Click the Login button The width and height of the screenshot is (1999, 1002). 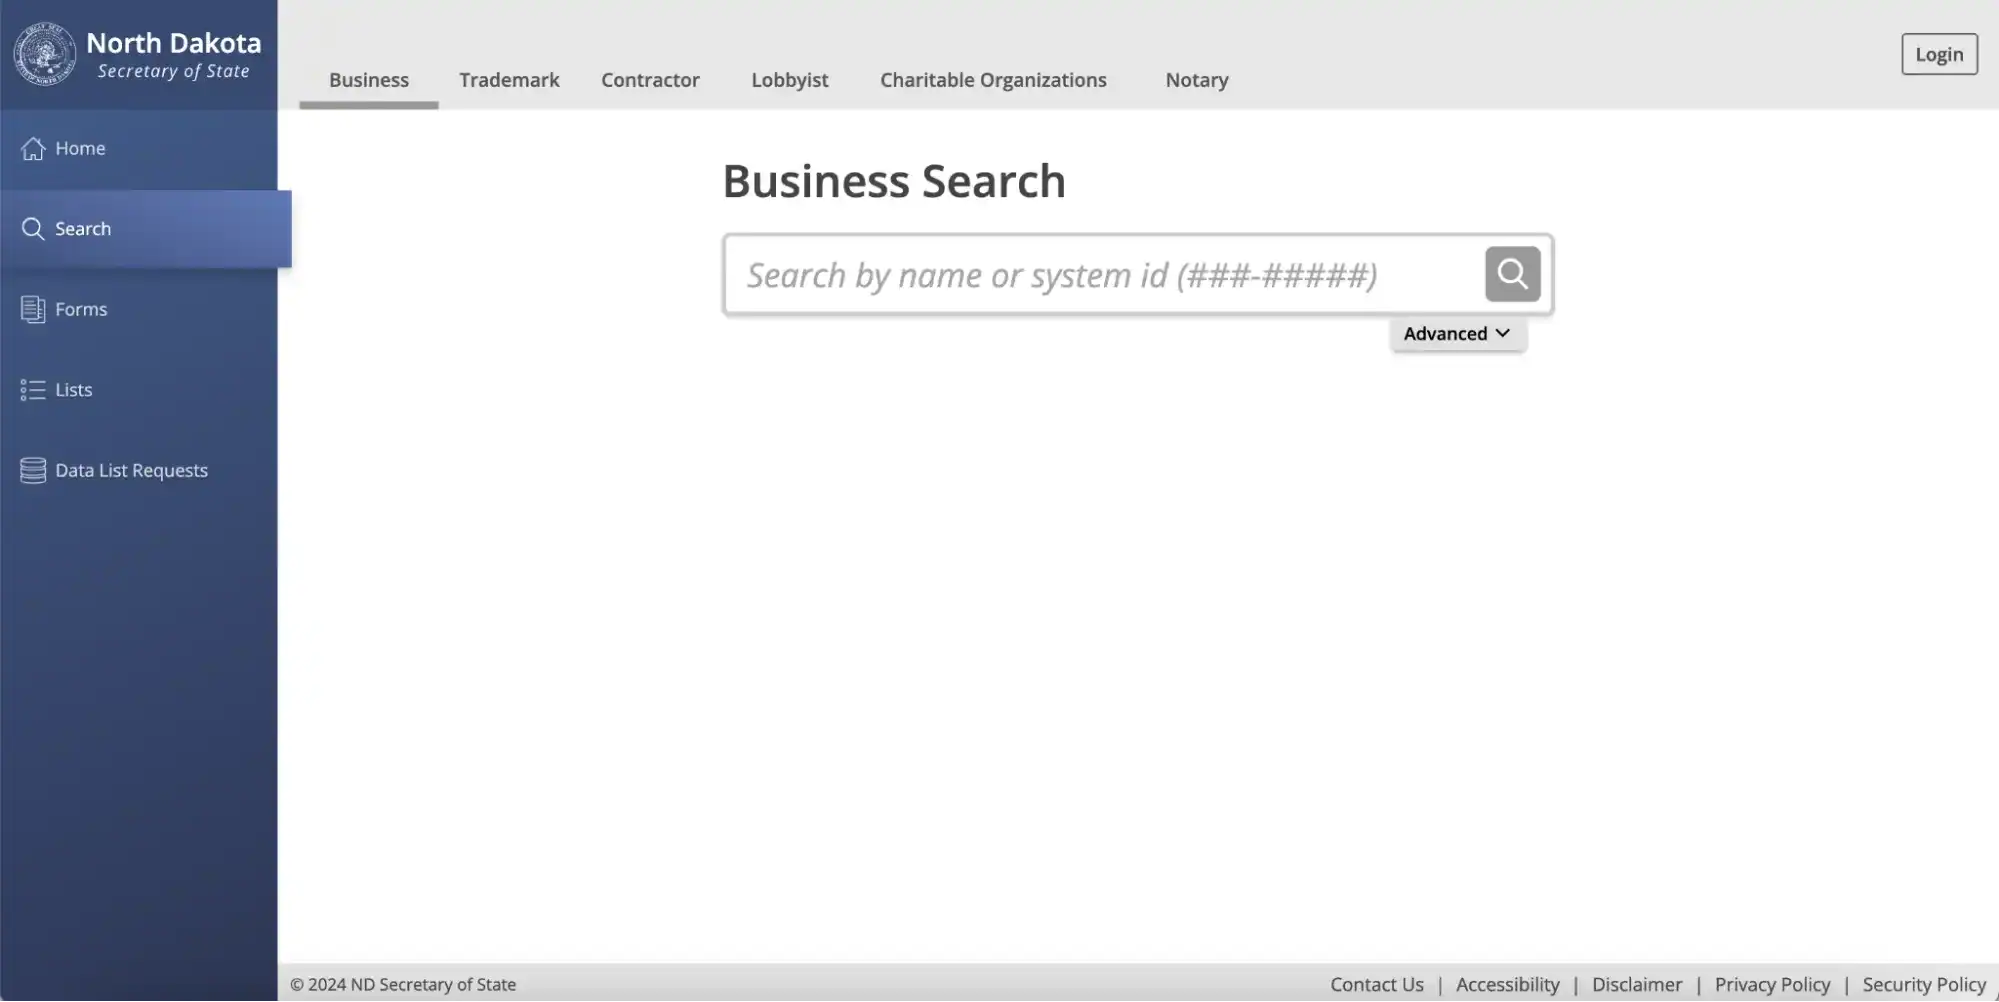tap(1938, 55)
